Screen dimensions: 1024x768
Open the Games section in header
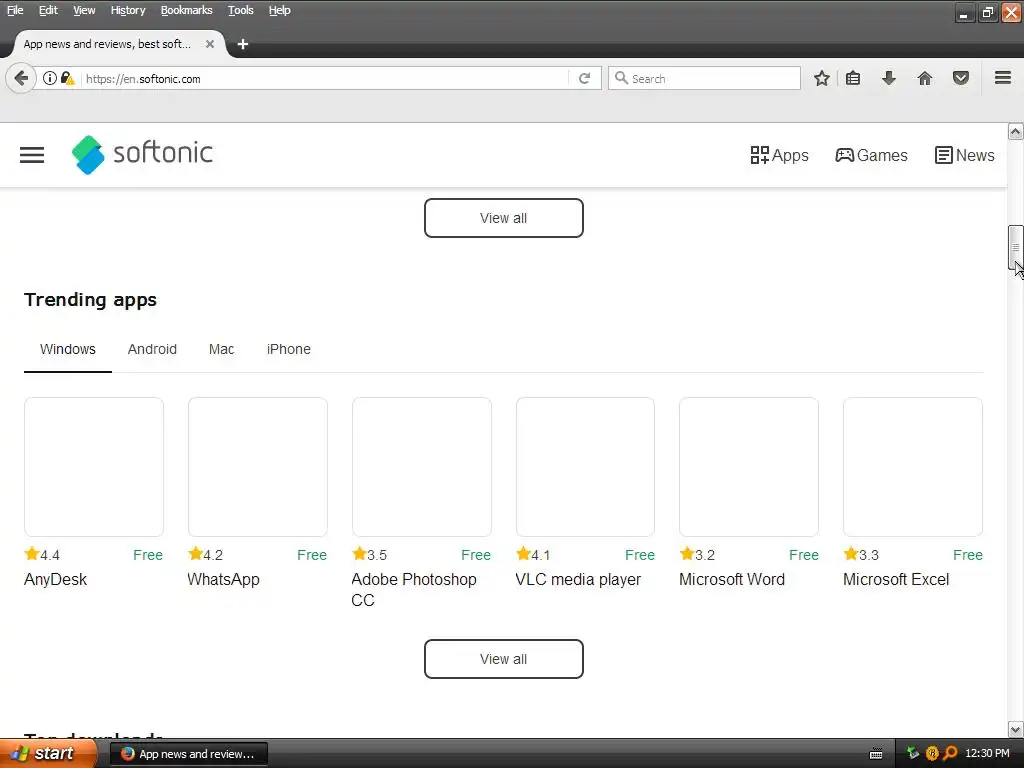click(871, 155)
